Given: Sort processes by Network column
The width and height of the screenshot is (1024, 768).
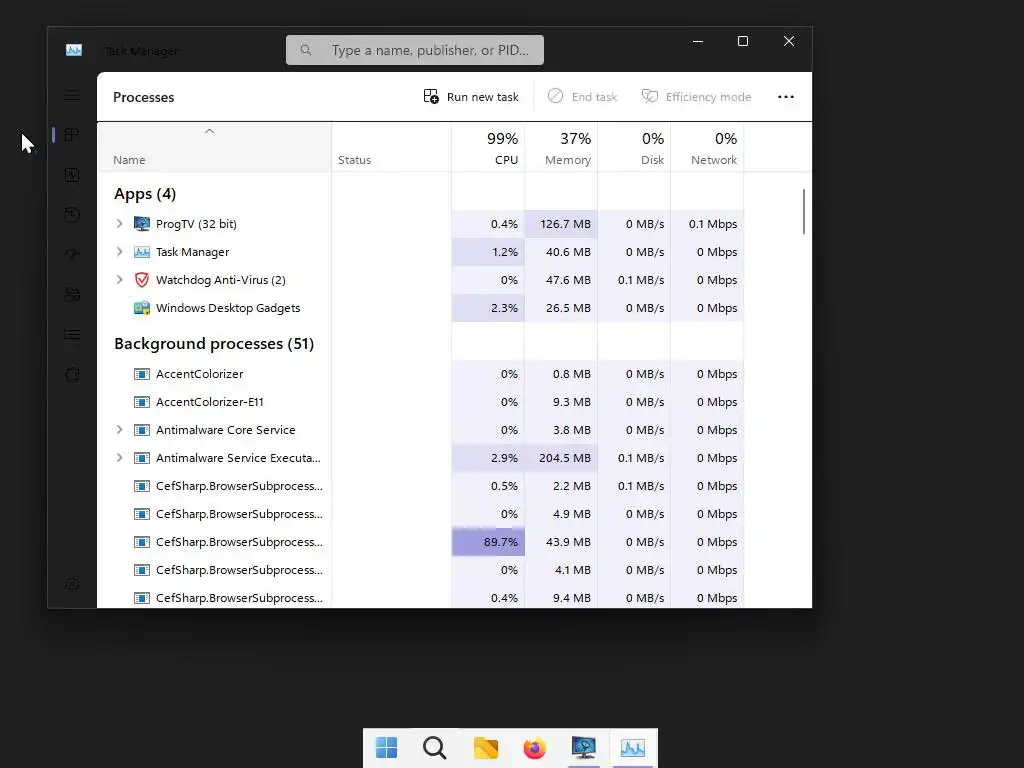Looking at the screenshot, I should (707, 148).
